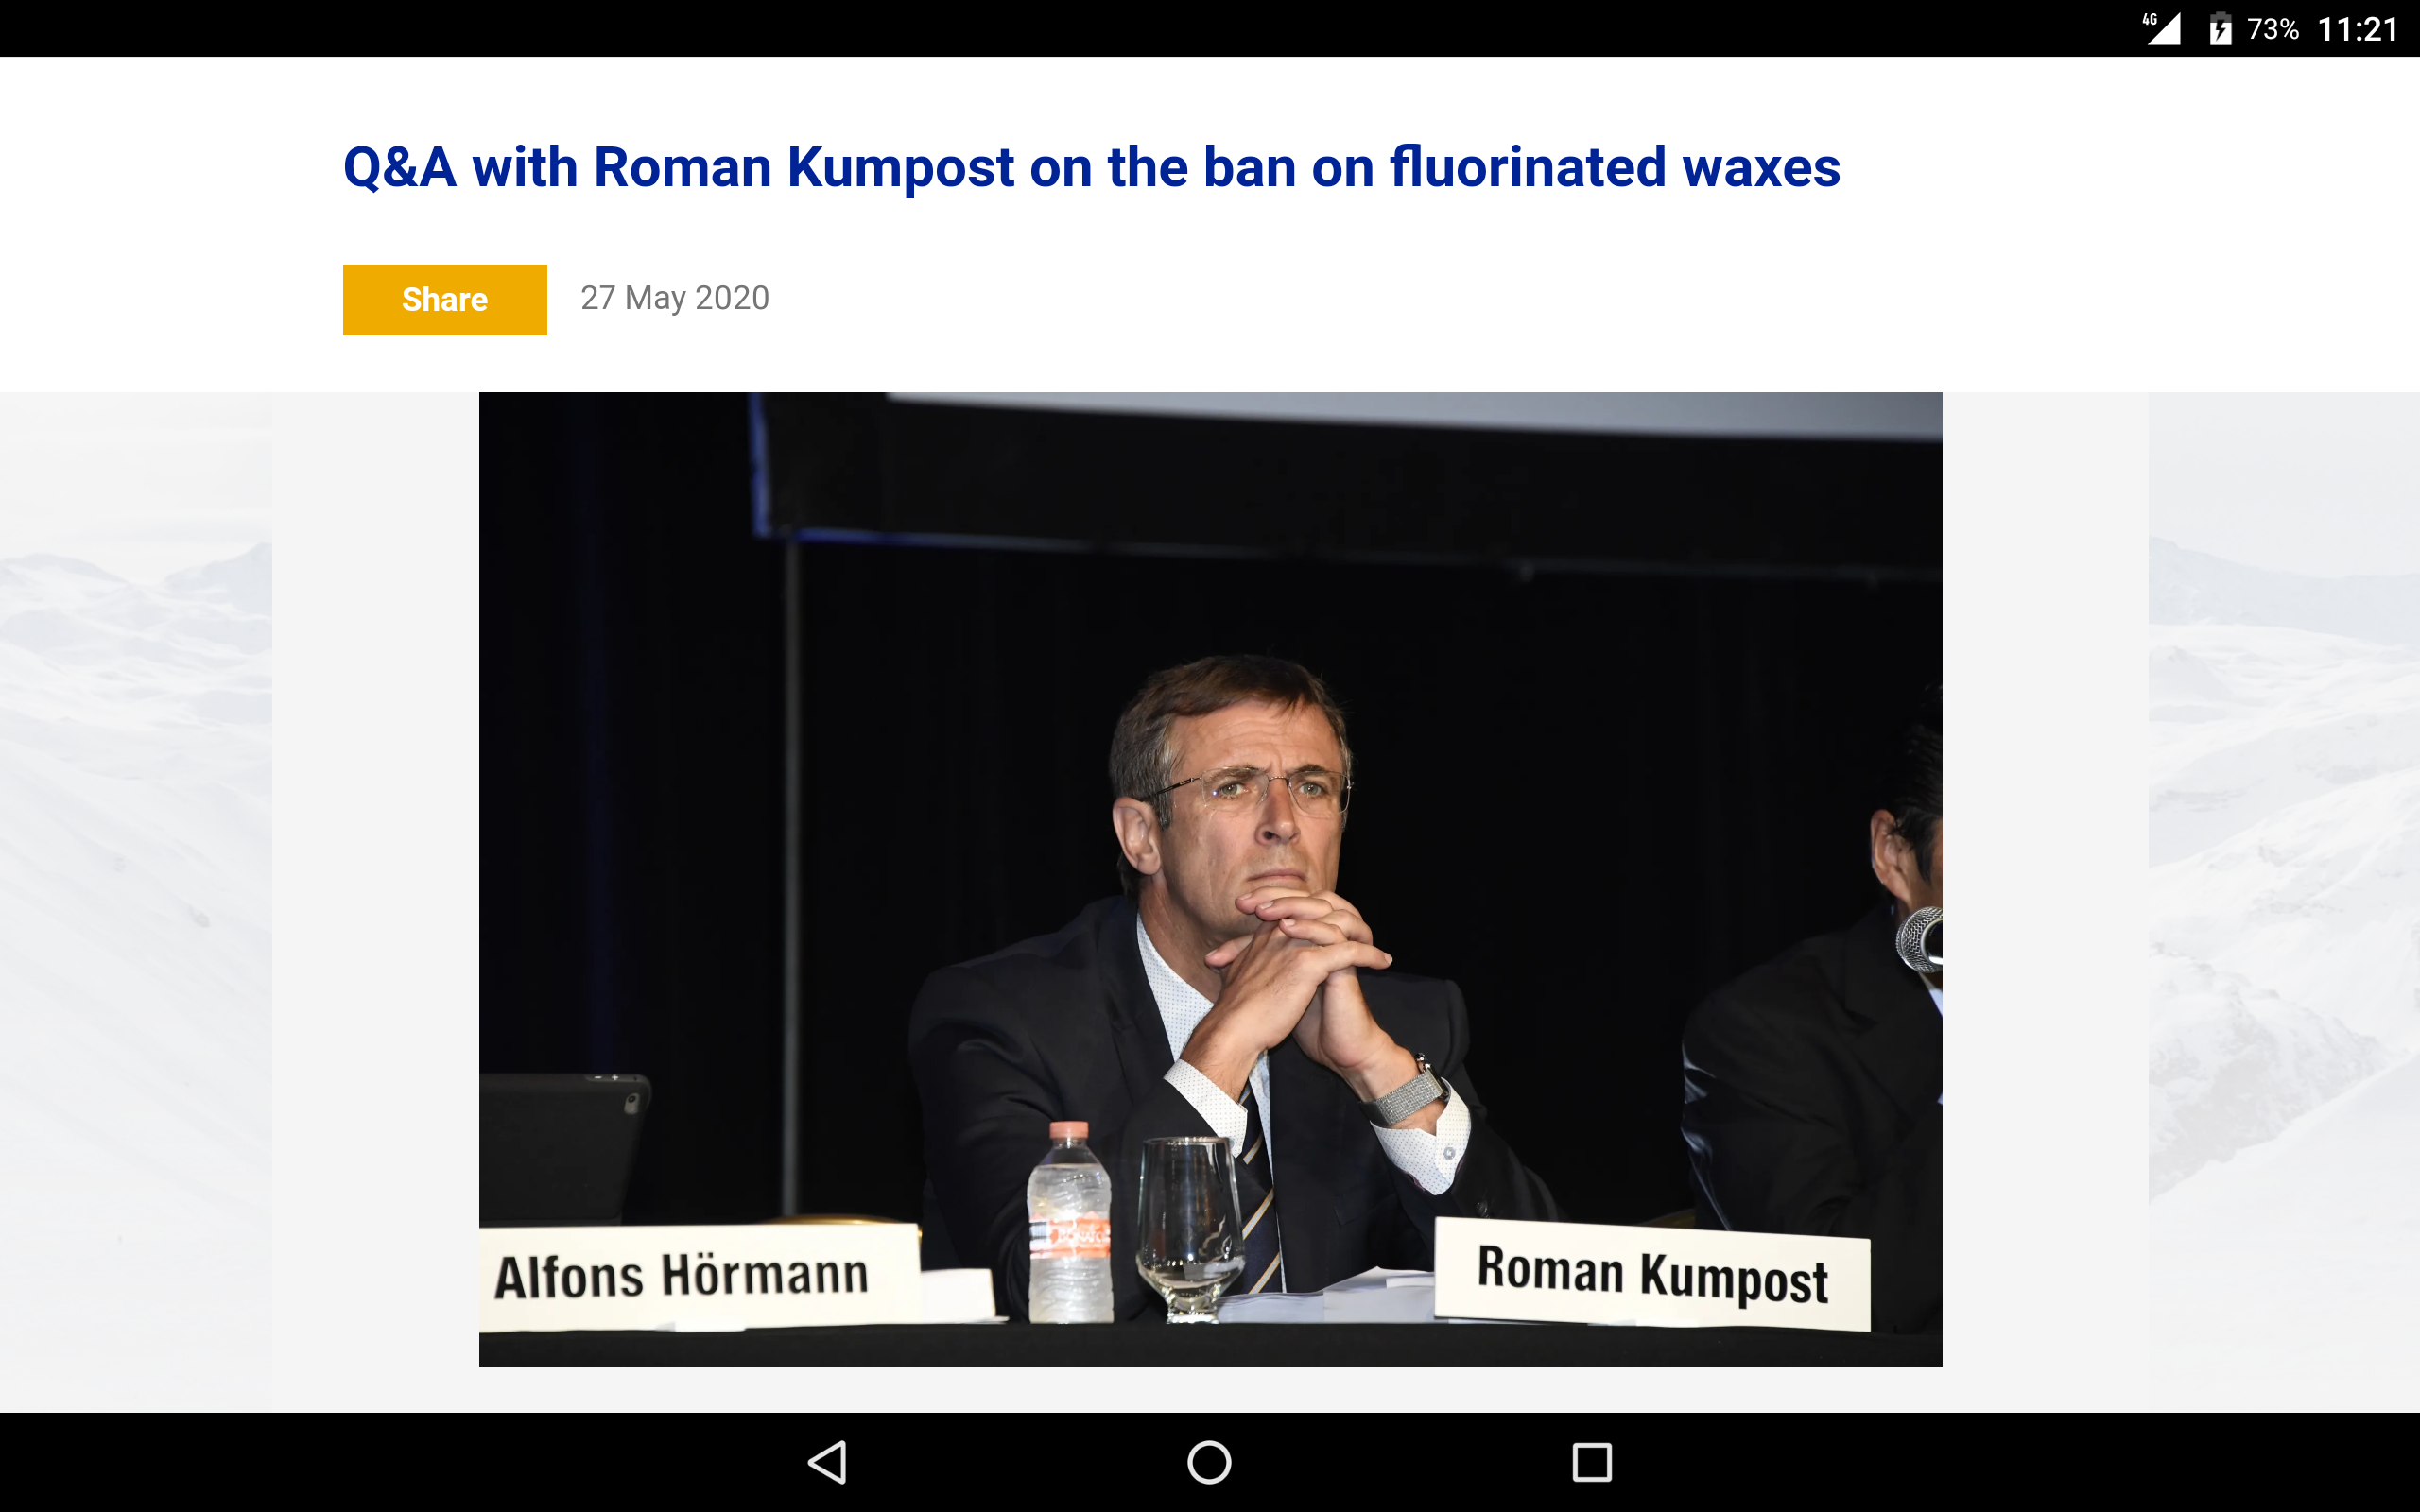The width and height of the screenshot is (2420, 1512).
Task: Tap the tablet device on the table
Action: [565, 1148]
